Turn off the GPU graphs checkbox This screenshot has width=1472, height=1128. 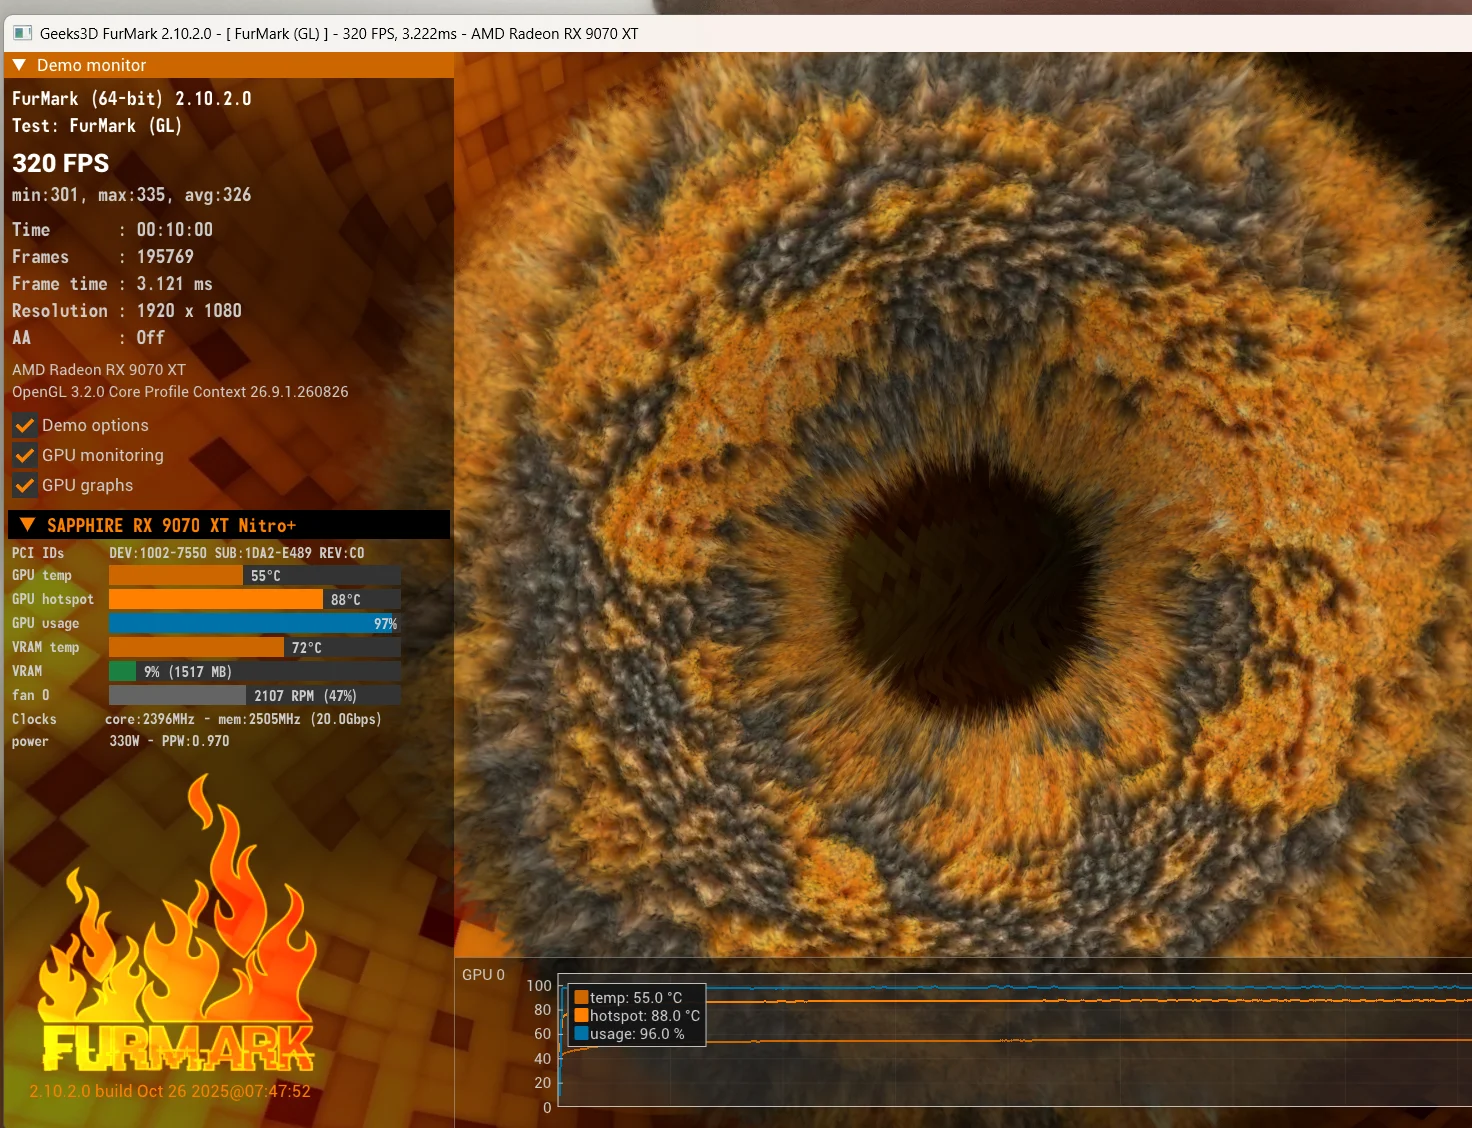tap(25, 485)
